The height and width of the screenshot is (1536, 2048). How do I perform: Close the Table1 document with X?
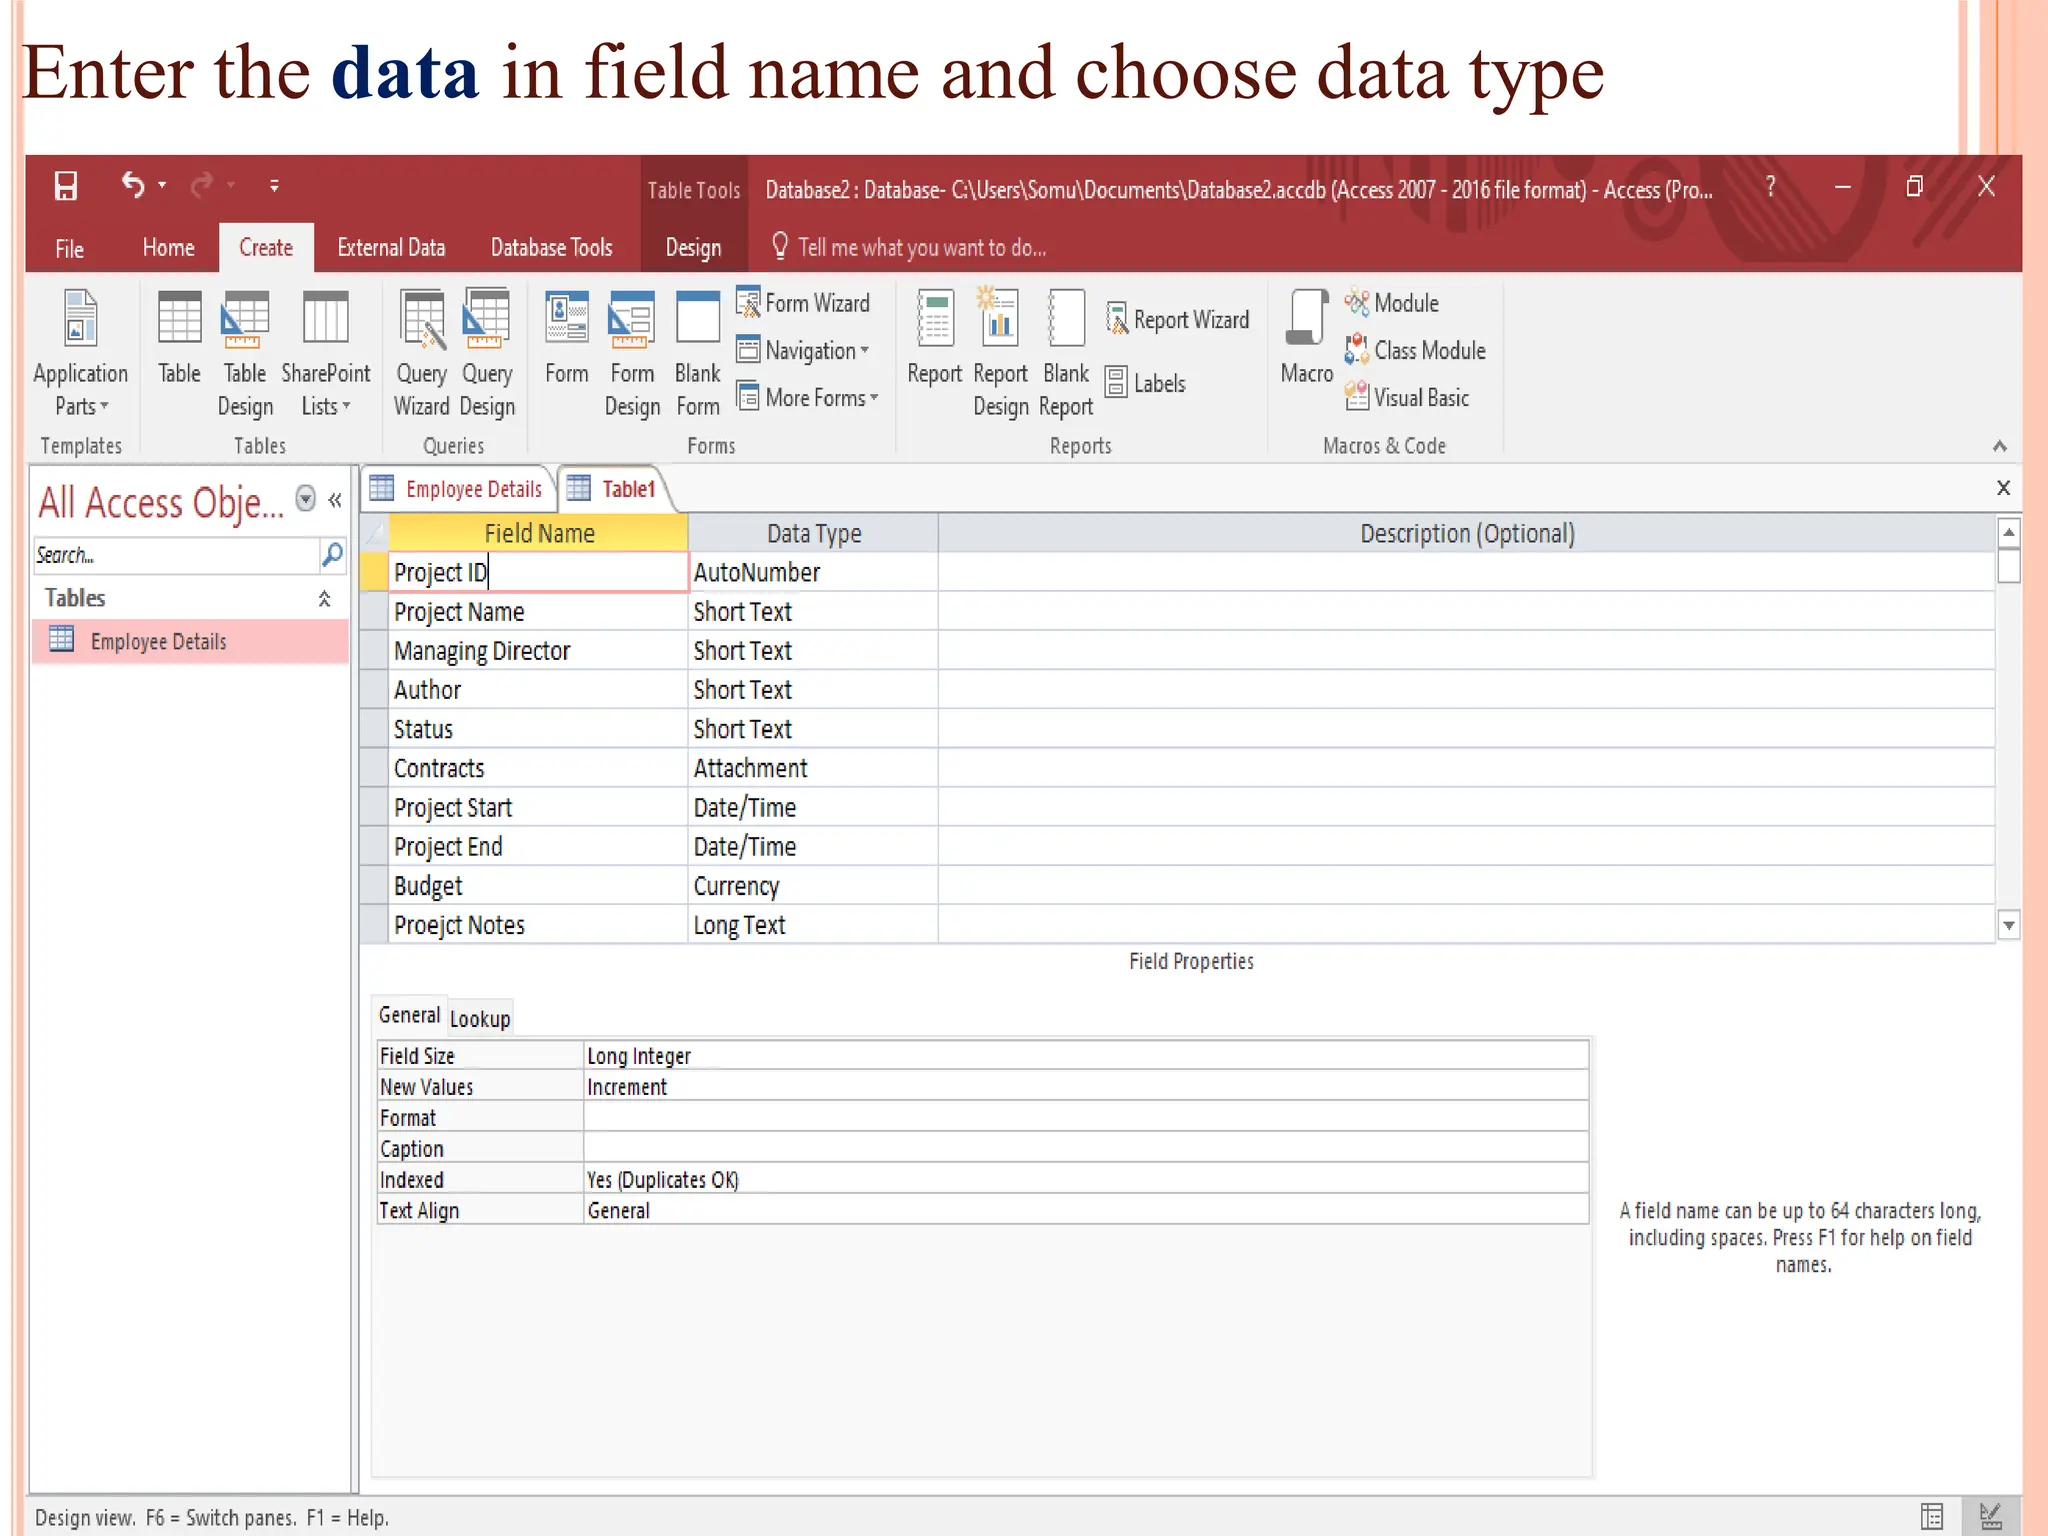pyautogui.click(x=2003, y=488)
